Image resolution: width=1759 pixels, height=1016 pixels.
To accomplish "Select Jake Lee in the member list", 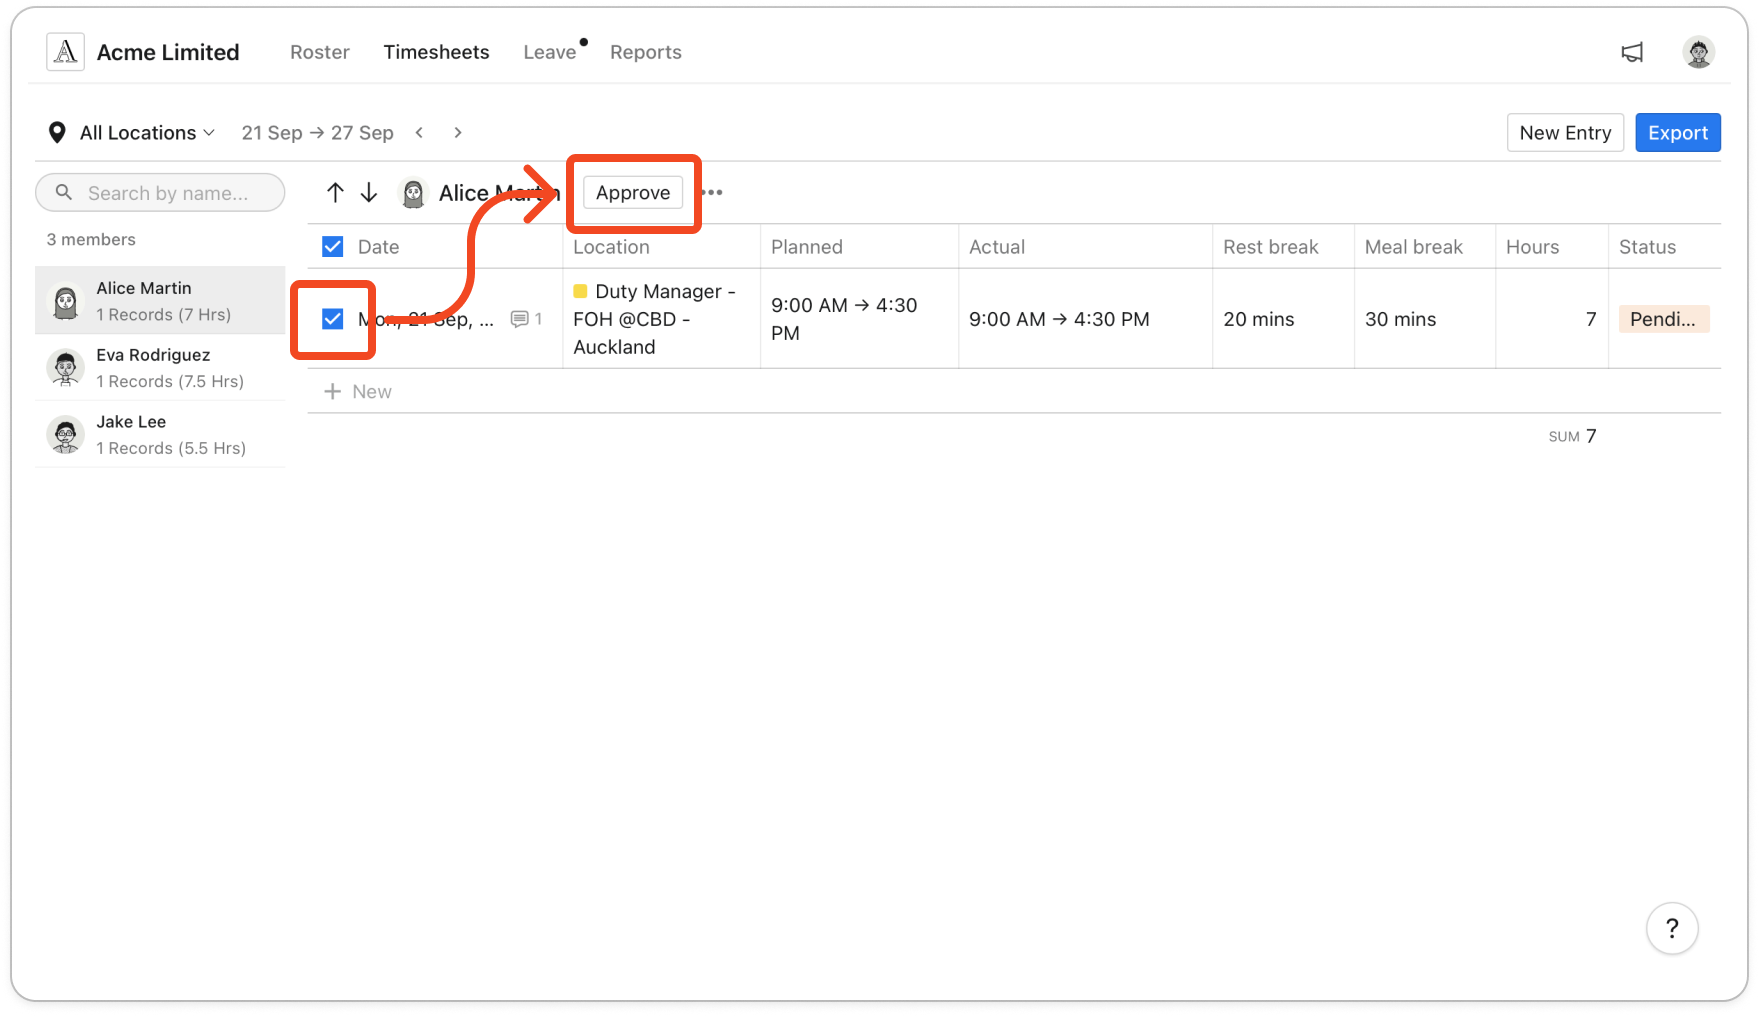I will point(160,435).
